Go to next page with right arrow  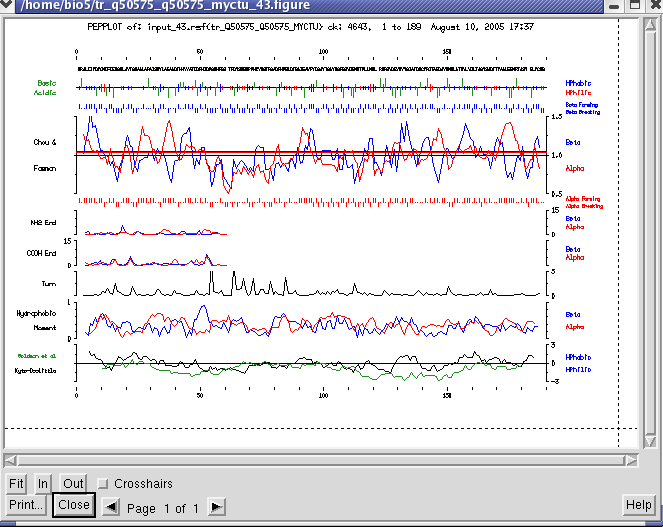coord(217,507)
